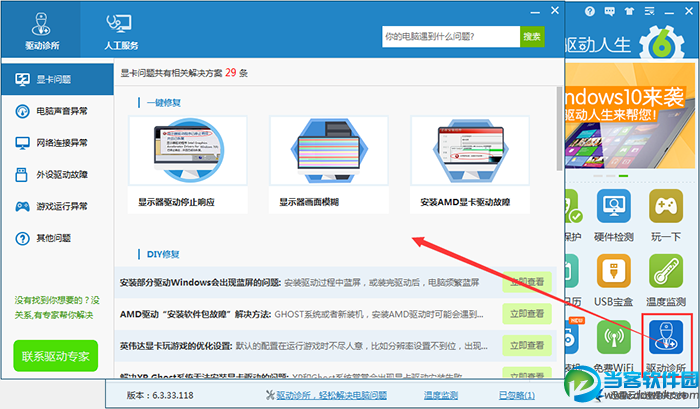Image resolution: width=700 pixels, height=409 pixels.
Task: Click the Windows10来袭 banner in 驱动人生 window
Action: [630, 116]
